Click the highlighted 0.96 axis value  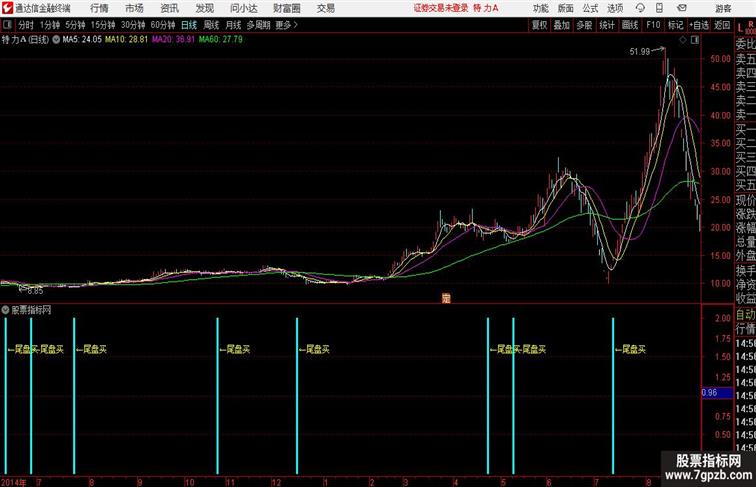click(x=717, y=393)
